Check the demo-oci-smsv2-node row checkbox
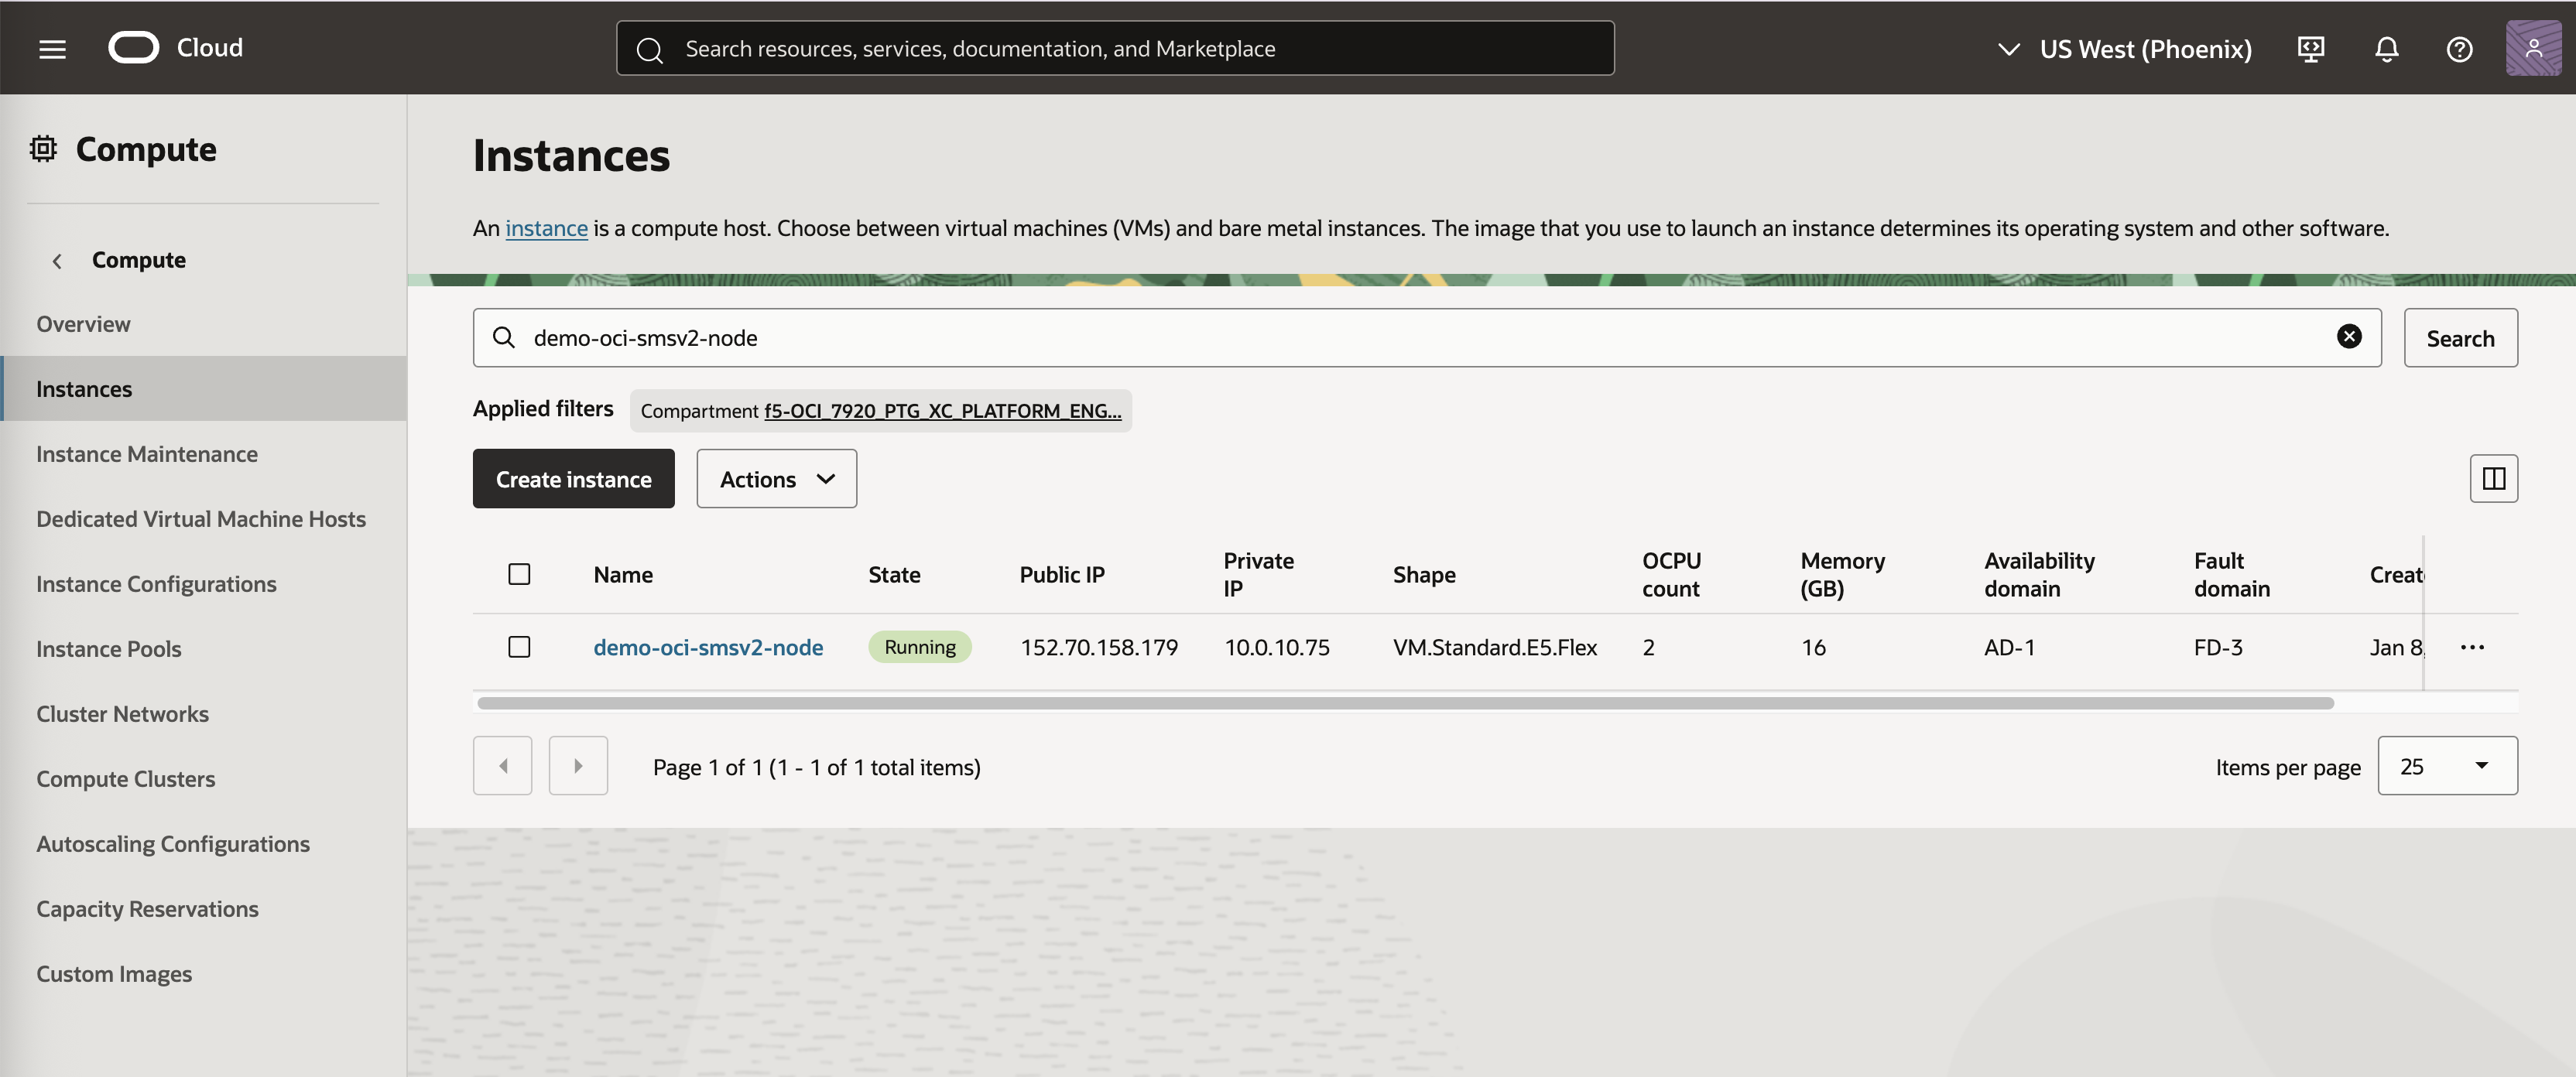2576x1077 pixels. pos(519,646)
